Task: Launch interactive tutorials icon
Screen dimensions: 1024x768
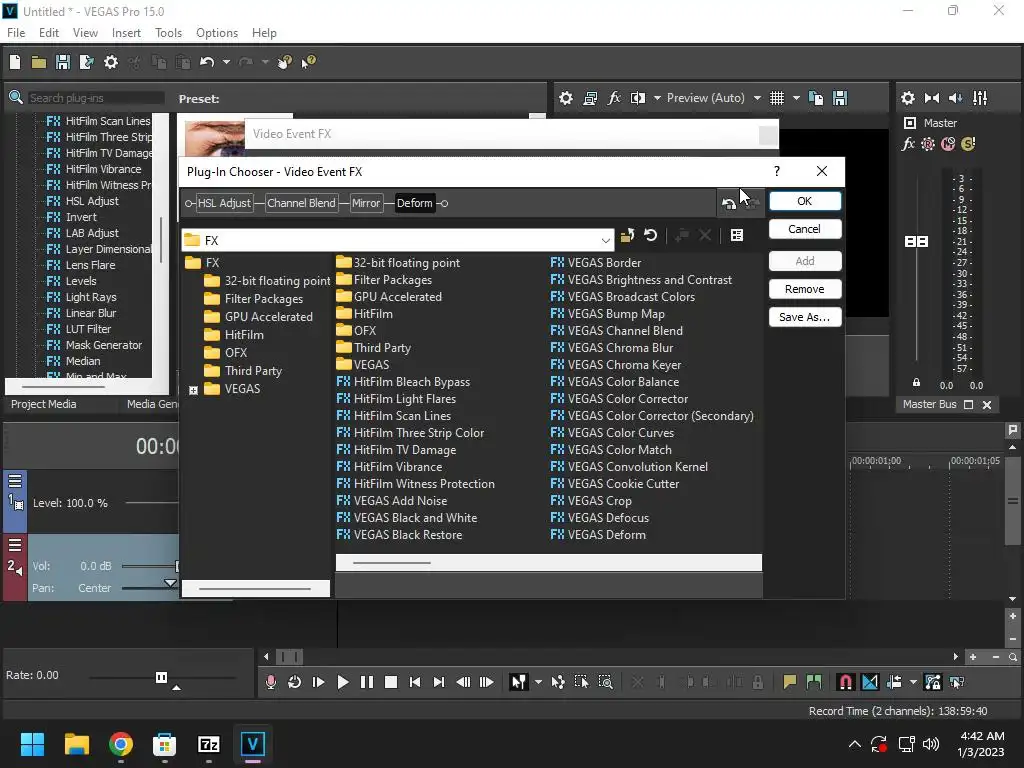Action: click(x=285, y=62)
